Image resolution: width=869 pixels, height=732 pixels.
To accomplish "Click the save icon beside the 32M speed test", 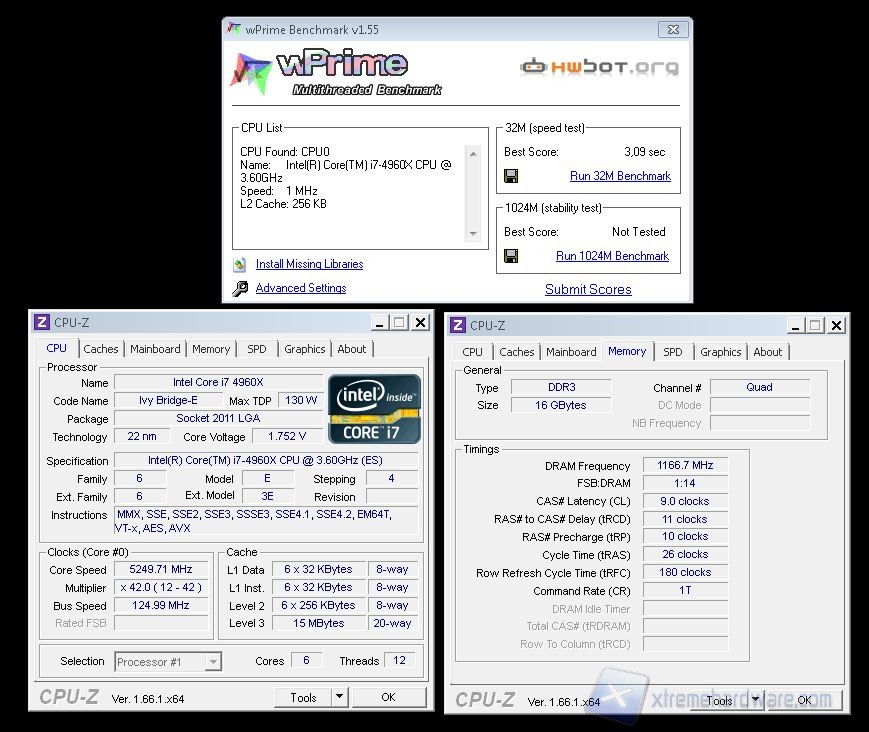I will [x=511, y=175].
